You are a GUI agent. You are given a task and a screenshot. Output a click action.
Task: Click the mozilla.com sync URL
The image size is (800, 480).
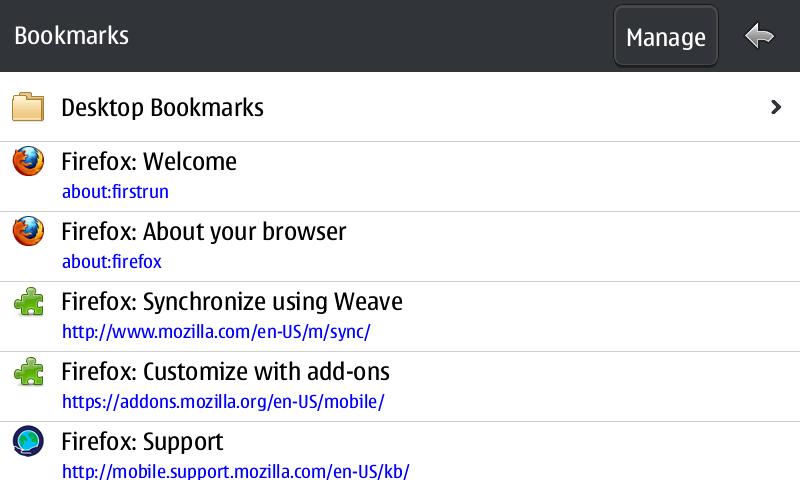coord(216,332)
